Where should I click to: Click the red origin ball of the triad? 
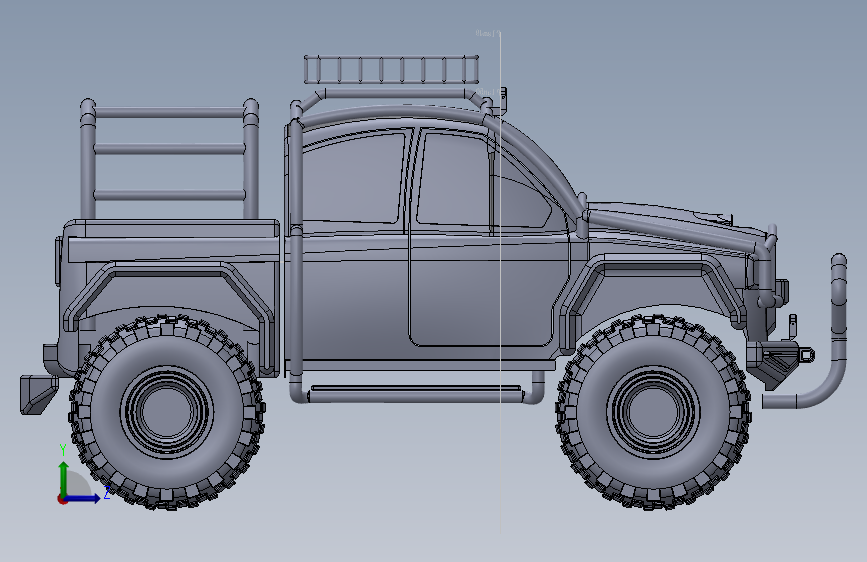tap(61, 499)
